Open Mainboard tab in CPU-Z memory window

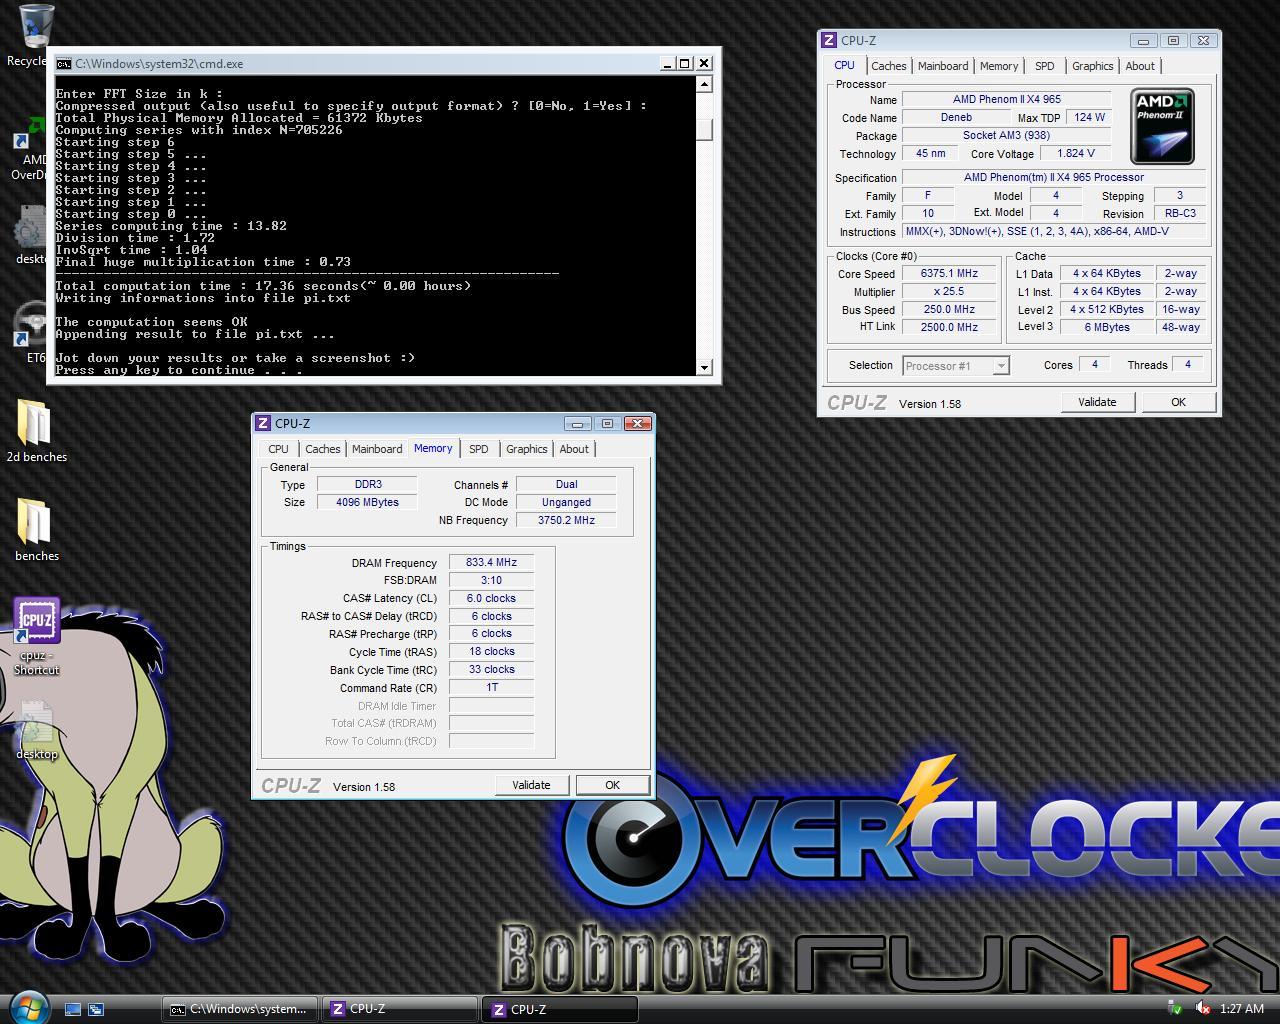[x=377, y=449]
